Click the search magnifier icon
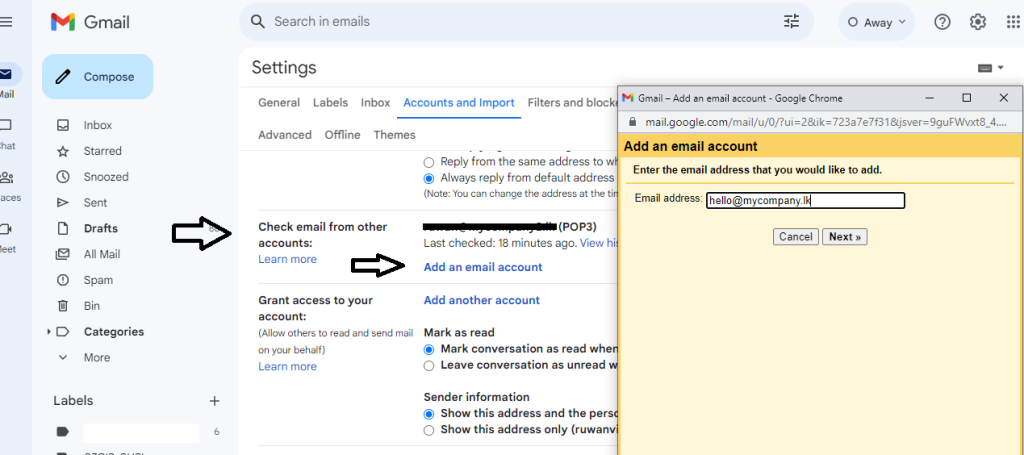The height and width of the screenshot is (455, 1024). click(258, 22)
